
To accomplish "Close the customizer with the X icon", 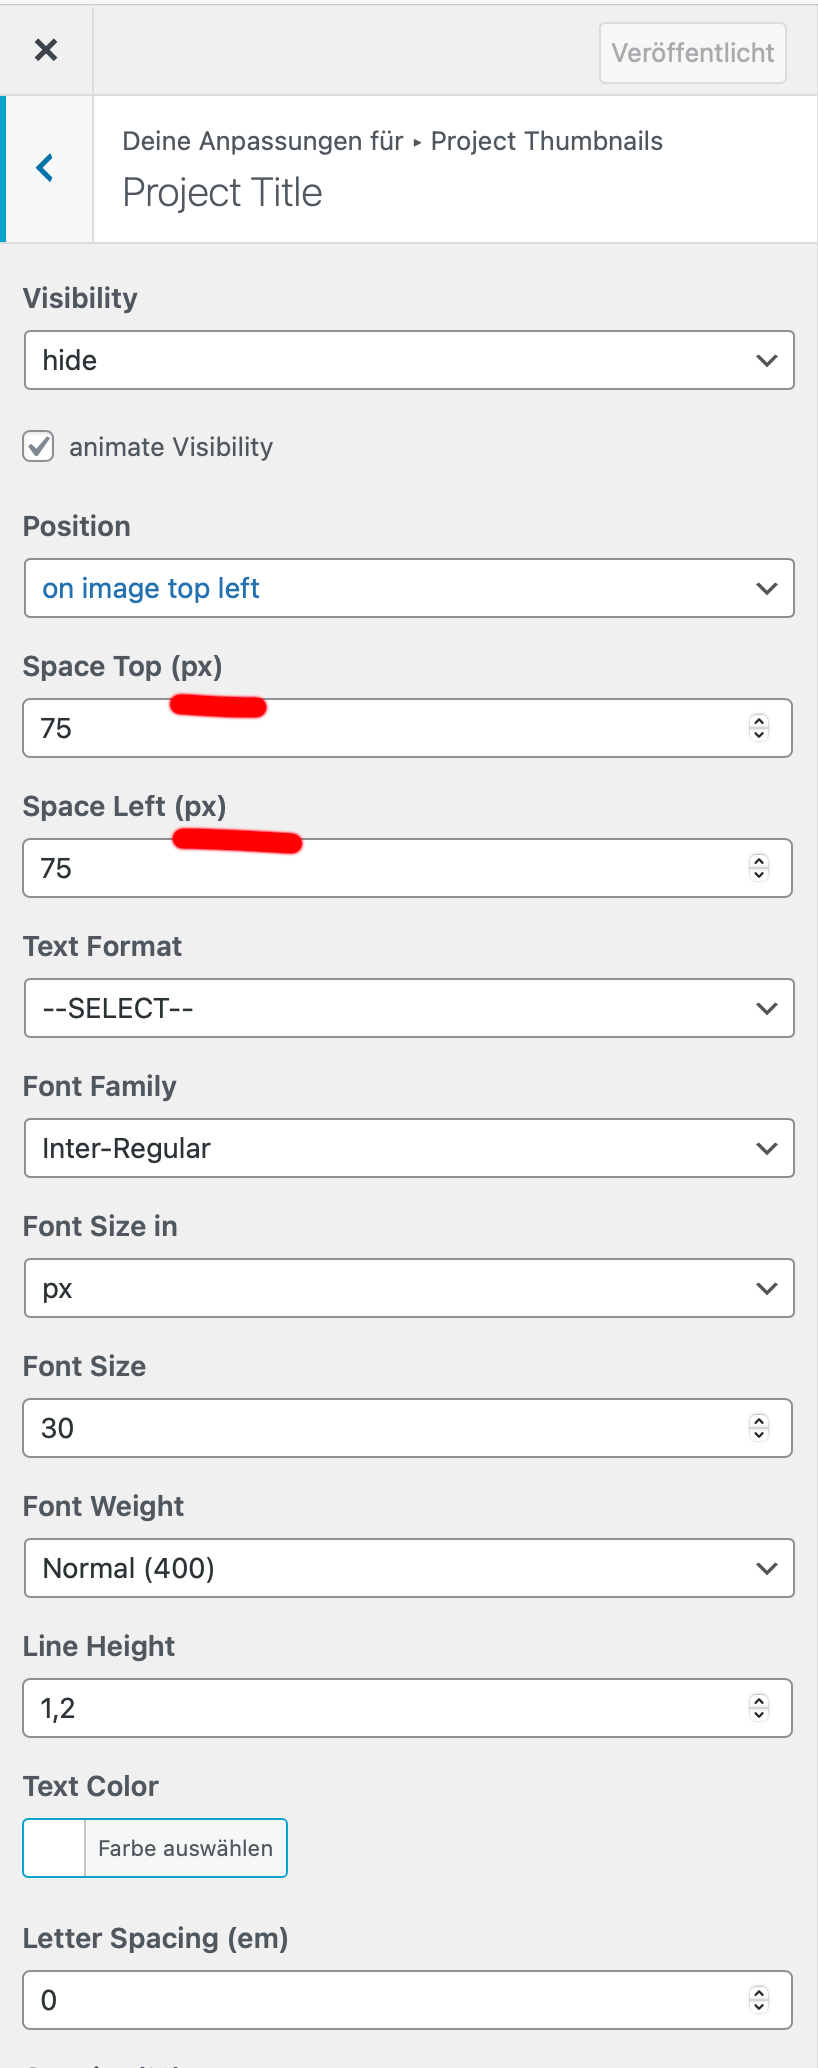I will point(46,50).
